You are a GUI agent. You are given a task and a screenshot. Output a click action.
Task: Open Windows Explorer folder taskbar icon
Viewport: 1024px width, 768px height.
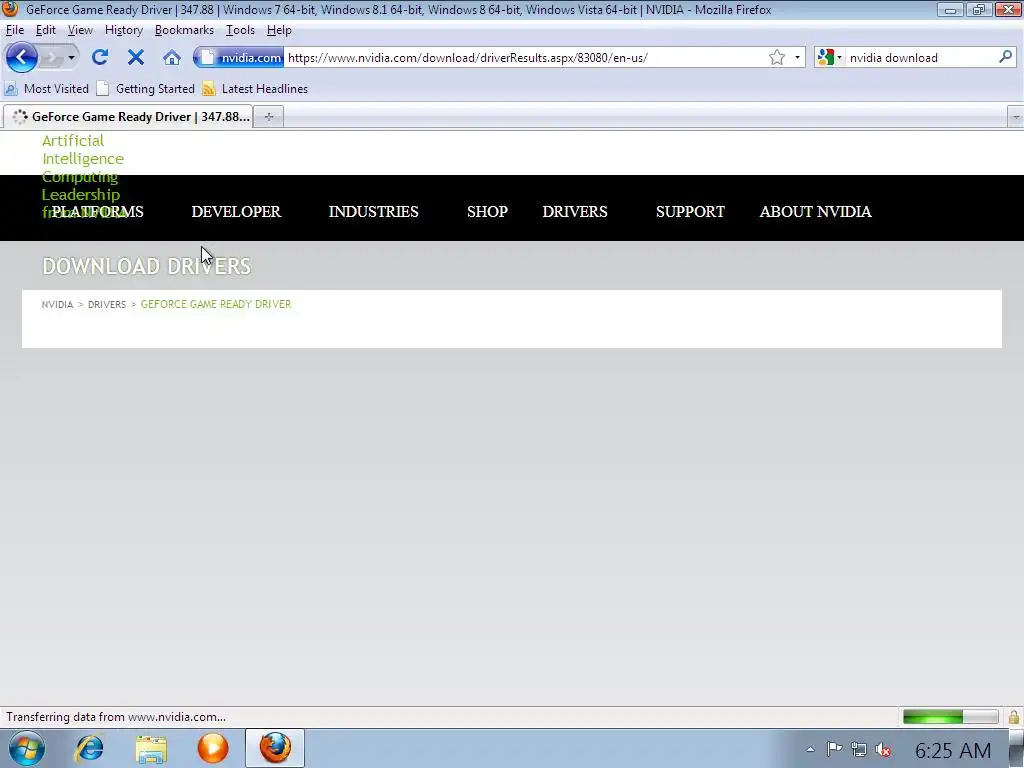point(152,749)
